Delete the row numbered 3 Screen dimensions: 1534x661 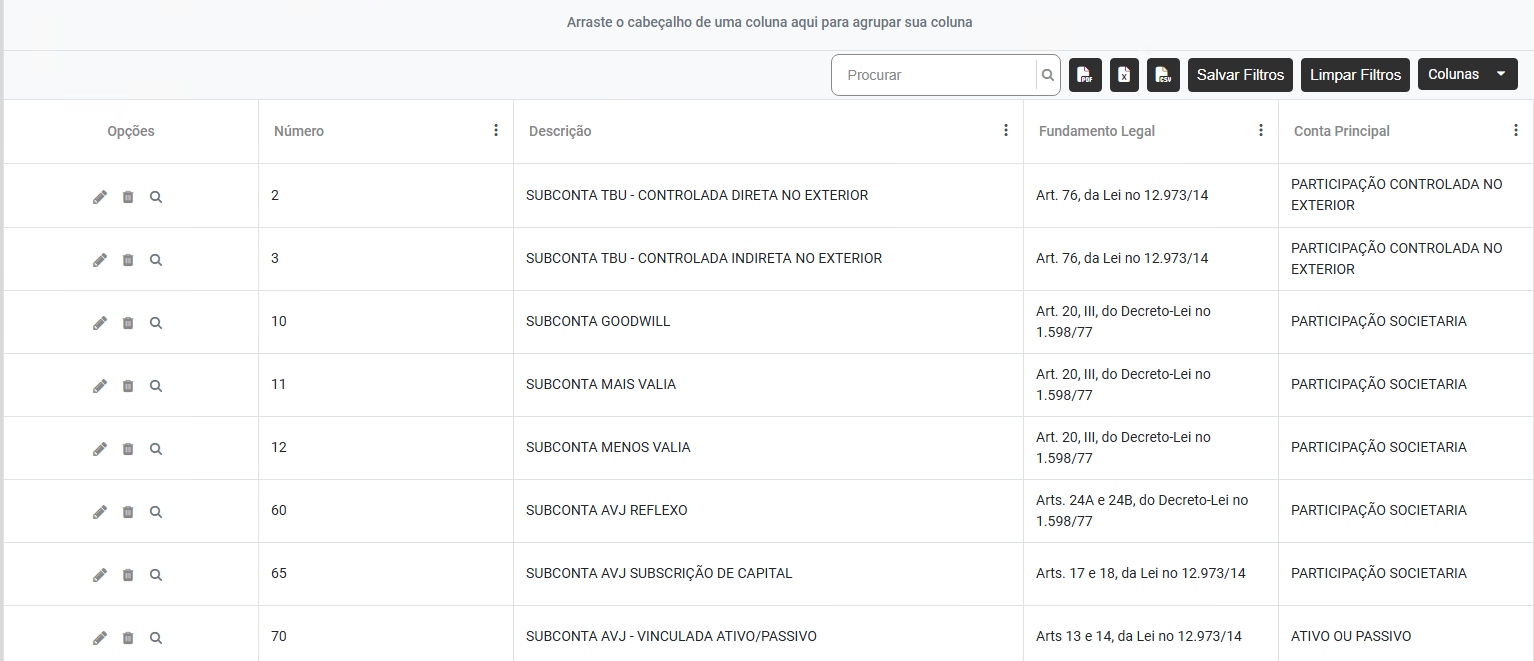coord(128,260)
